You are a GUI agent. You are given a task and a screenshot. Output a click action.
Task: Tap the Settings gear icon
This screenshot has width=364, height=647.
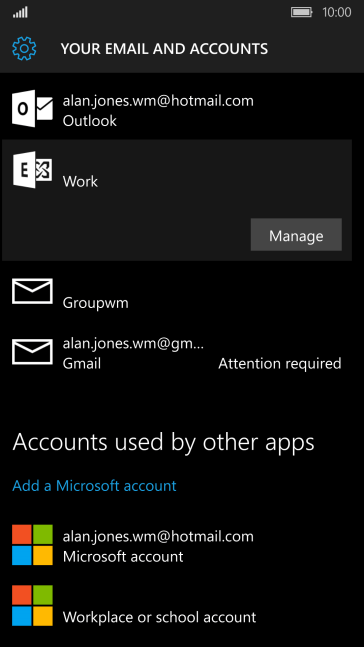coord(24,49)
